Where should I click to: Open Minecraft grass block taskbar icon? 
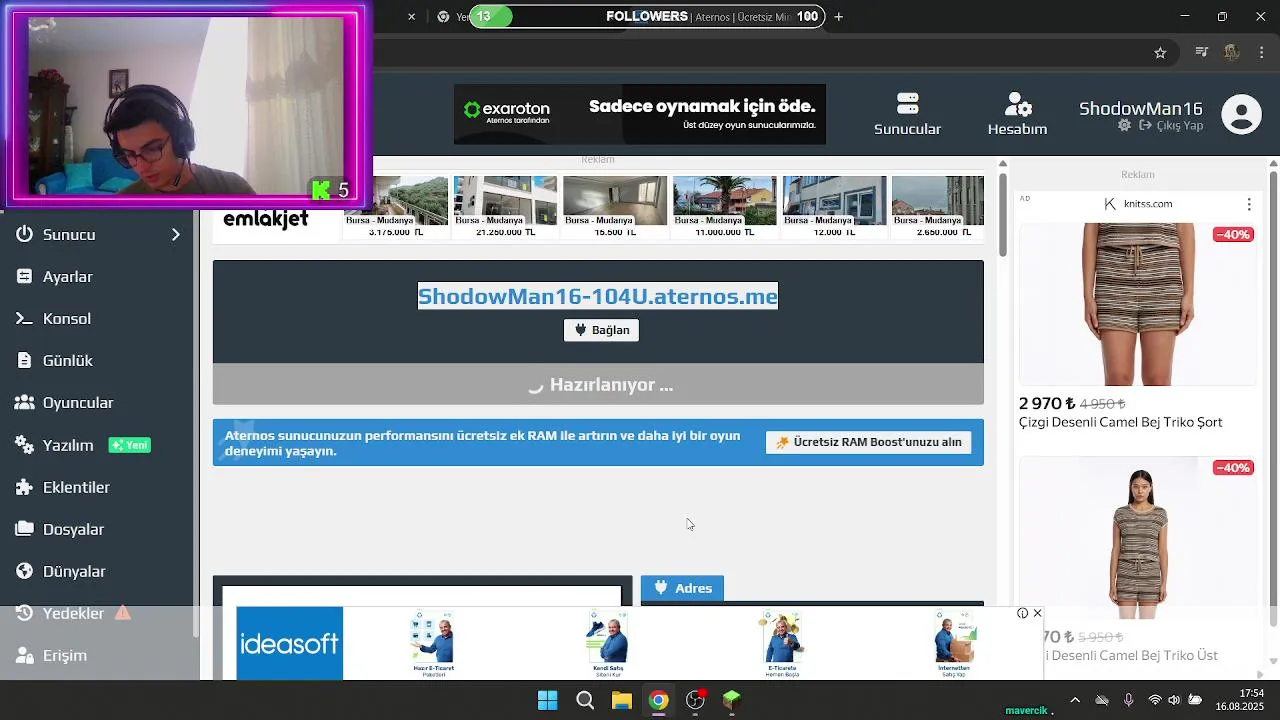coord(732,700)
